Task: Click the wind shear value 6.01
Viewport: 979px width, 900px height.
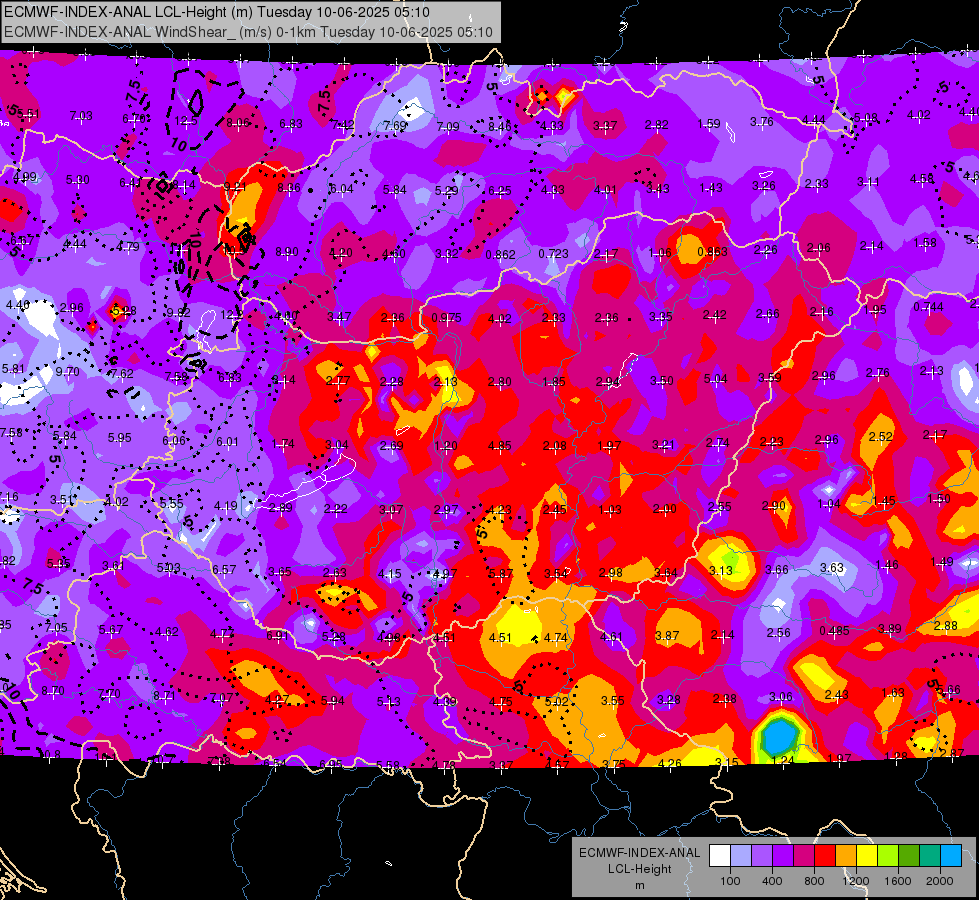Action: (x=227, y=442)
